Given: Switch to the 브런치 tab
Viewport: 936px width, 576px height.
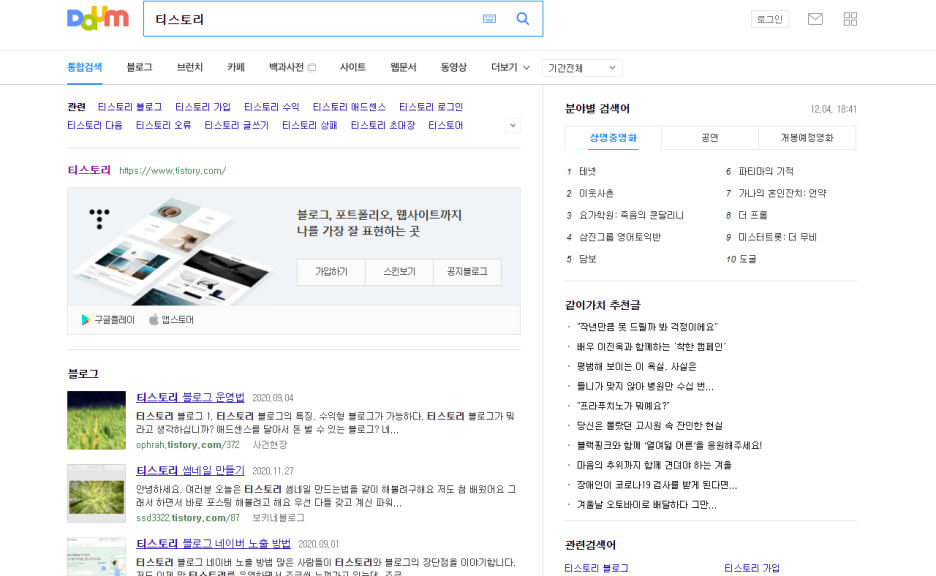Looking at the screenshot, I should coord(190,67).
